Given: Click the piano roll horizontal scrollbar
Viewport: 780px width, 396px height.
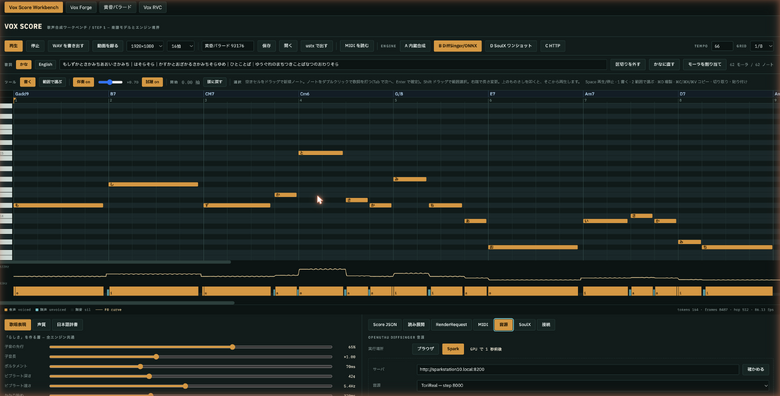Looking at the screenshot, I should pyautogui.click(x=115, y=262).
